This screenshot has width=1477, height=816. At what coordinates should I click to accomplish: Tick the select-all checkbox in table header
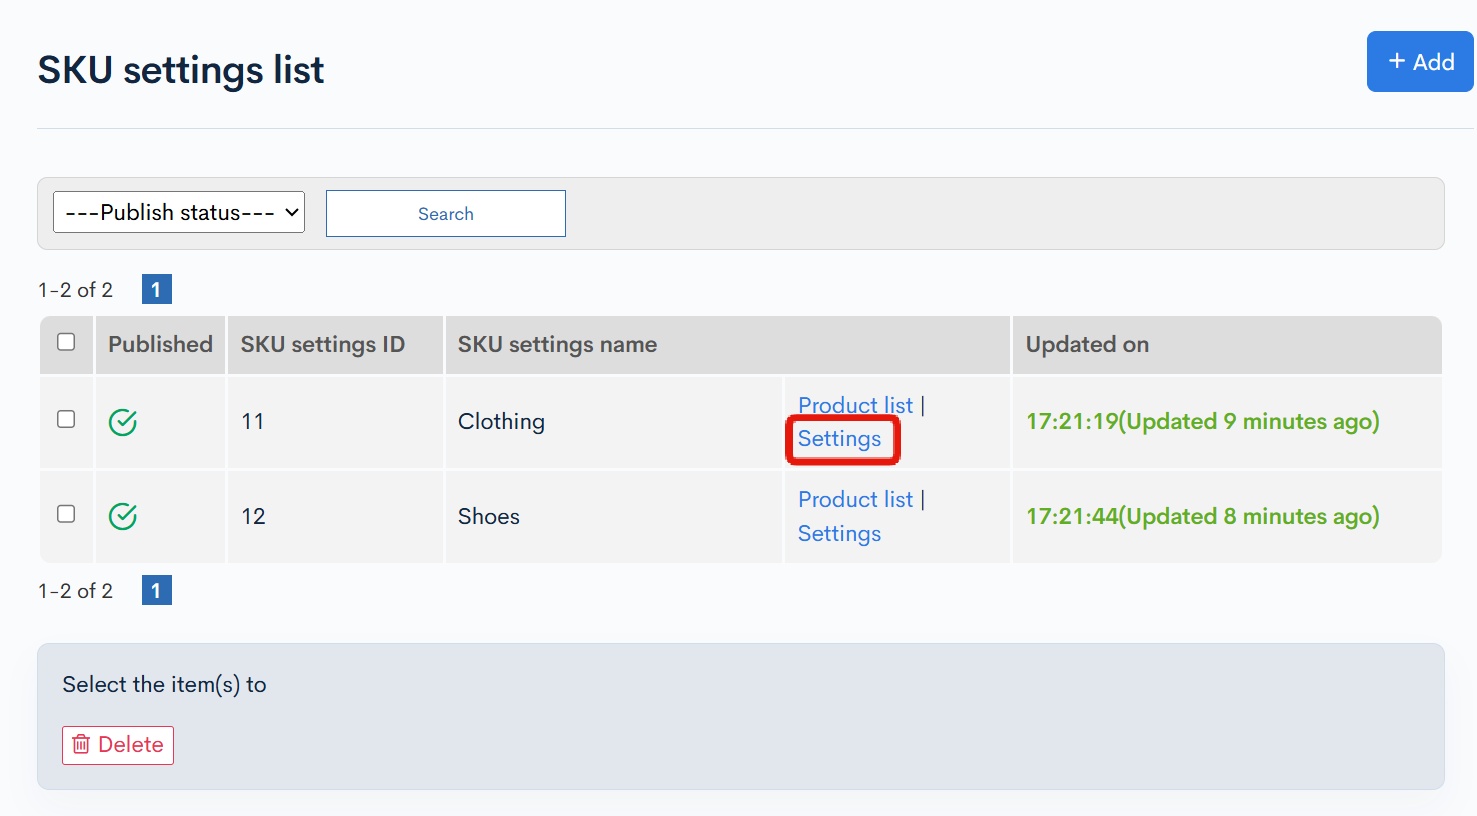(x=66, y=342)
